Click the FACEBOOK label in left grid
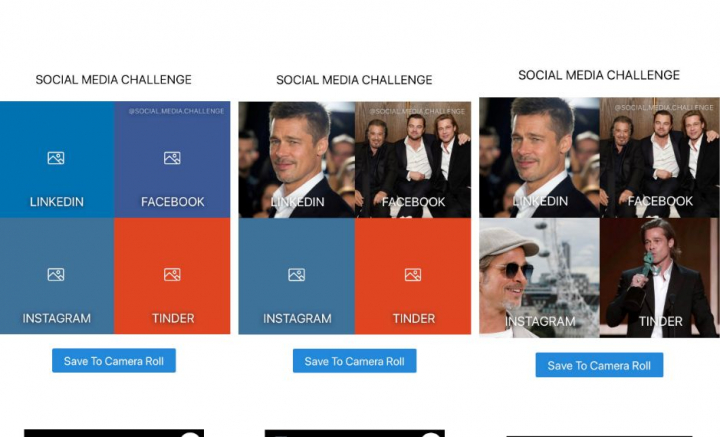 tap(173, 202)
